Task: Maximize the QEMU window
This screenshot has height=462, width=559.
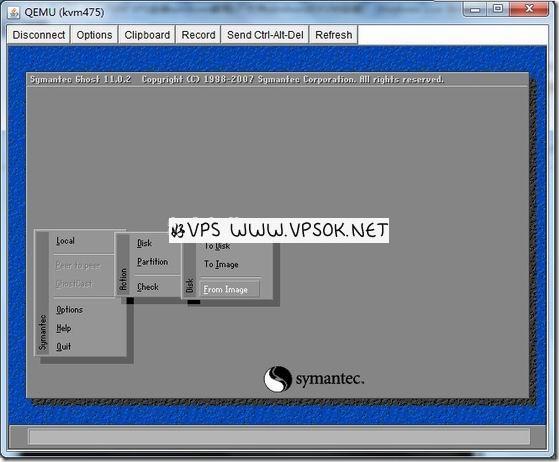Action: pos(498,9)
